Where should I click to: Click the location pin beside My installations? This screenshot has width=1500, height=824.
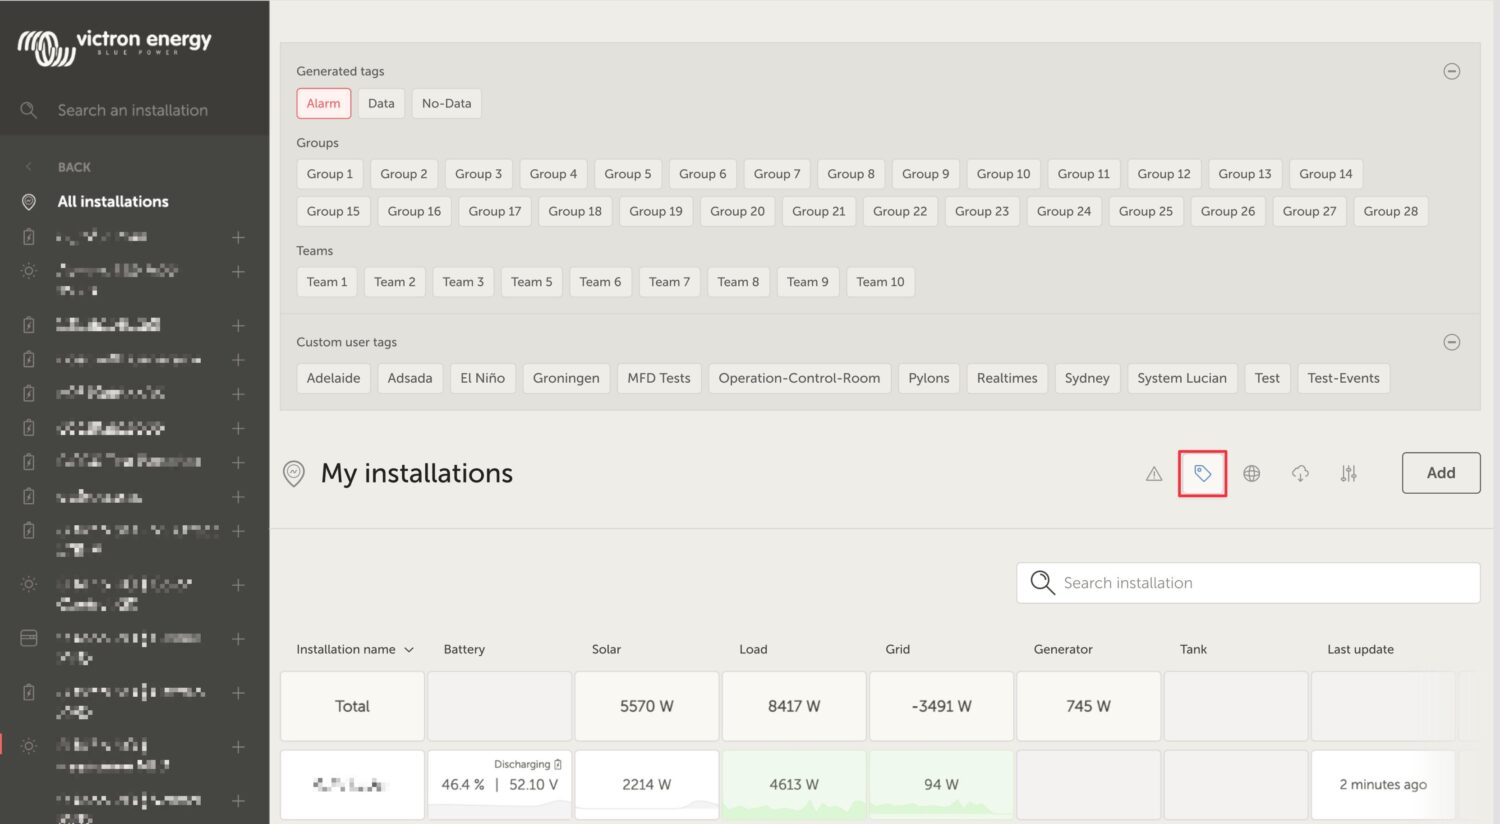[x=293, y=473]
